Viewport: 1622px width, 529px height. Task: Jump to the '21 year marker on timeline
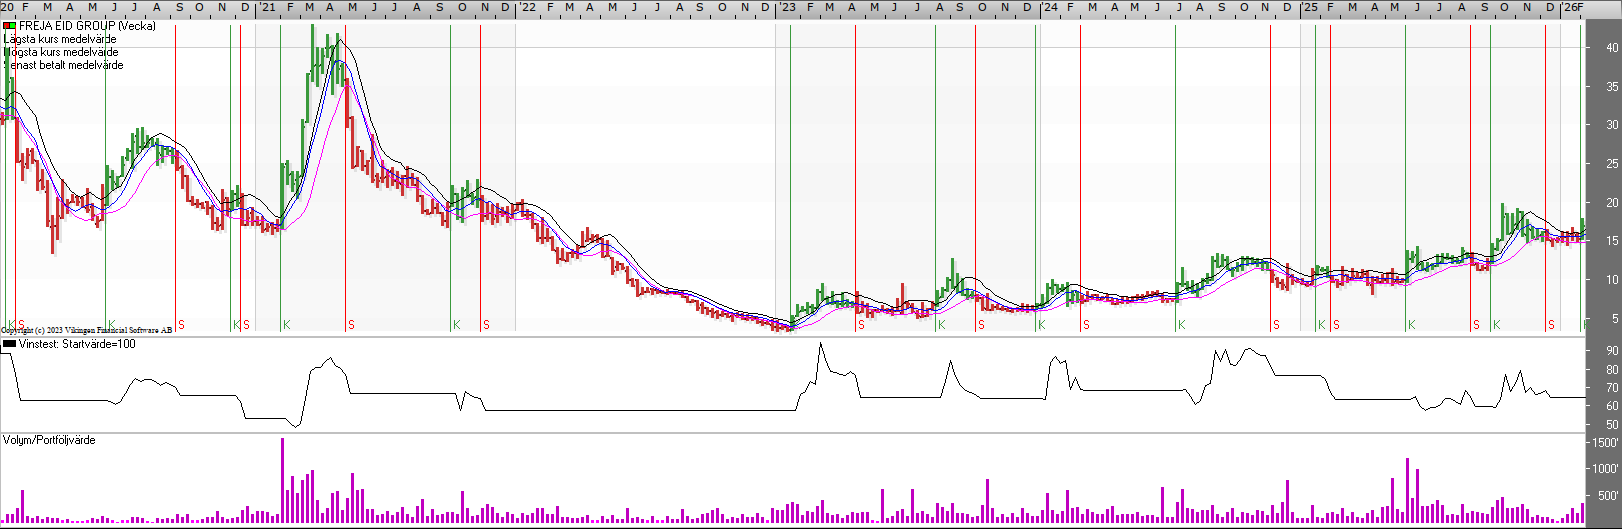(267, 7)
